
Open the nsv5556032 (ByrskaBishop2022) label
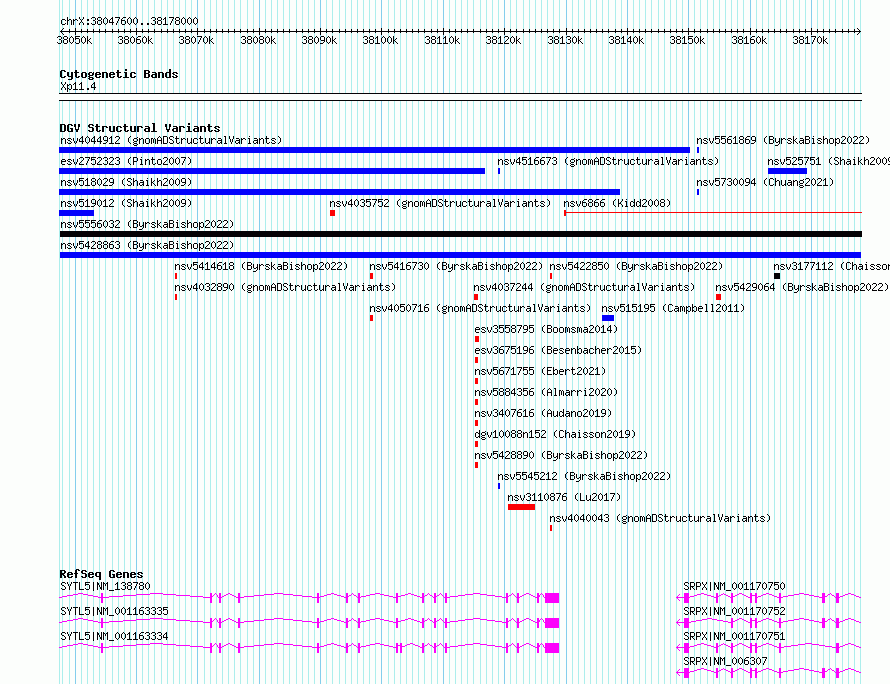(147, 224)
